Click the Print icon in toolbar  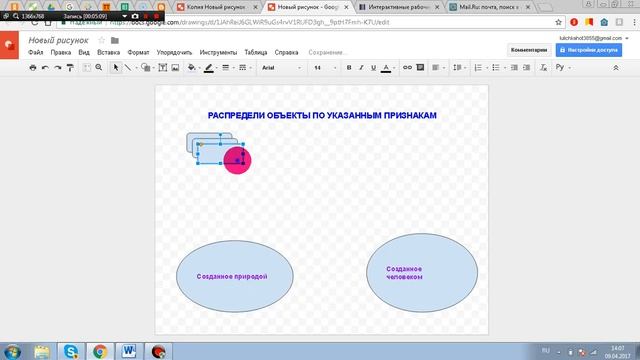coord(33,68)
